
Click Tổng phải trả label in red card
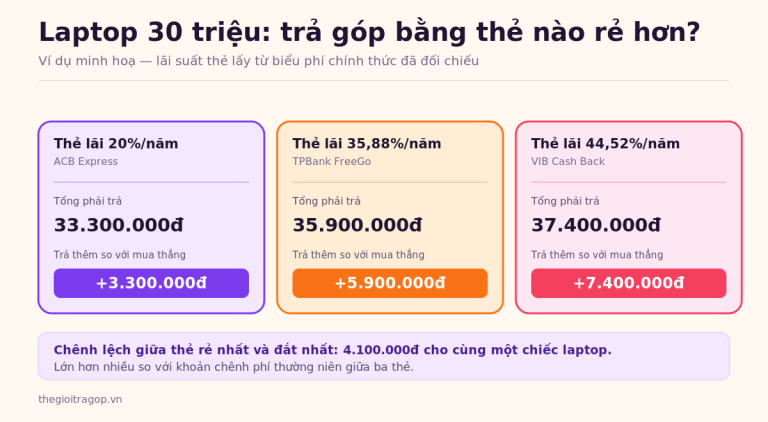[565, 201]
